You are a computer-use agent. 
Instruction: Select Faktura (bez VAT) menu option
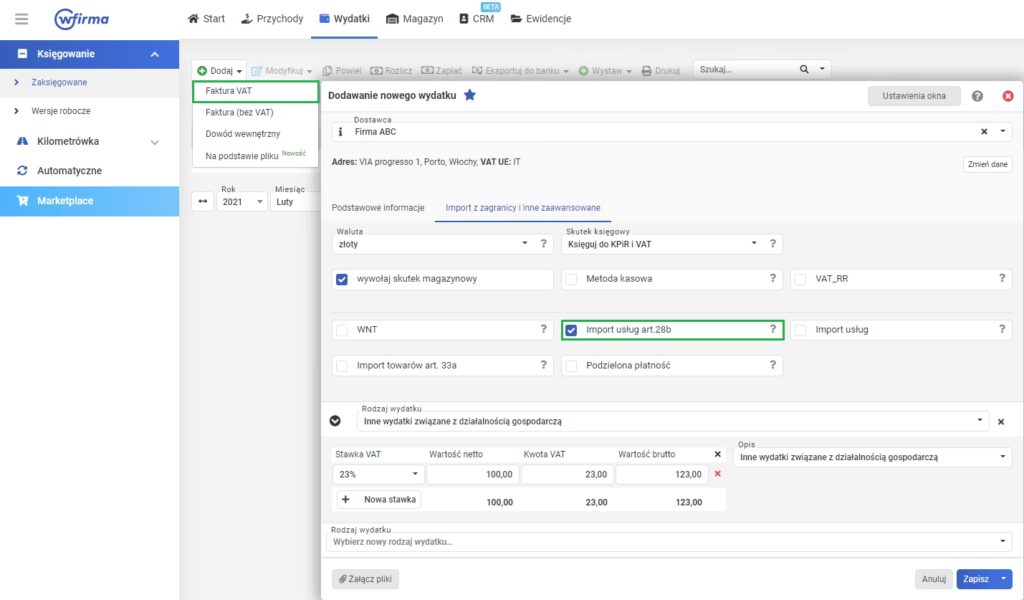click(239, 112)
